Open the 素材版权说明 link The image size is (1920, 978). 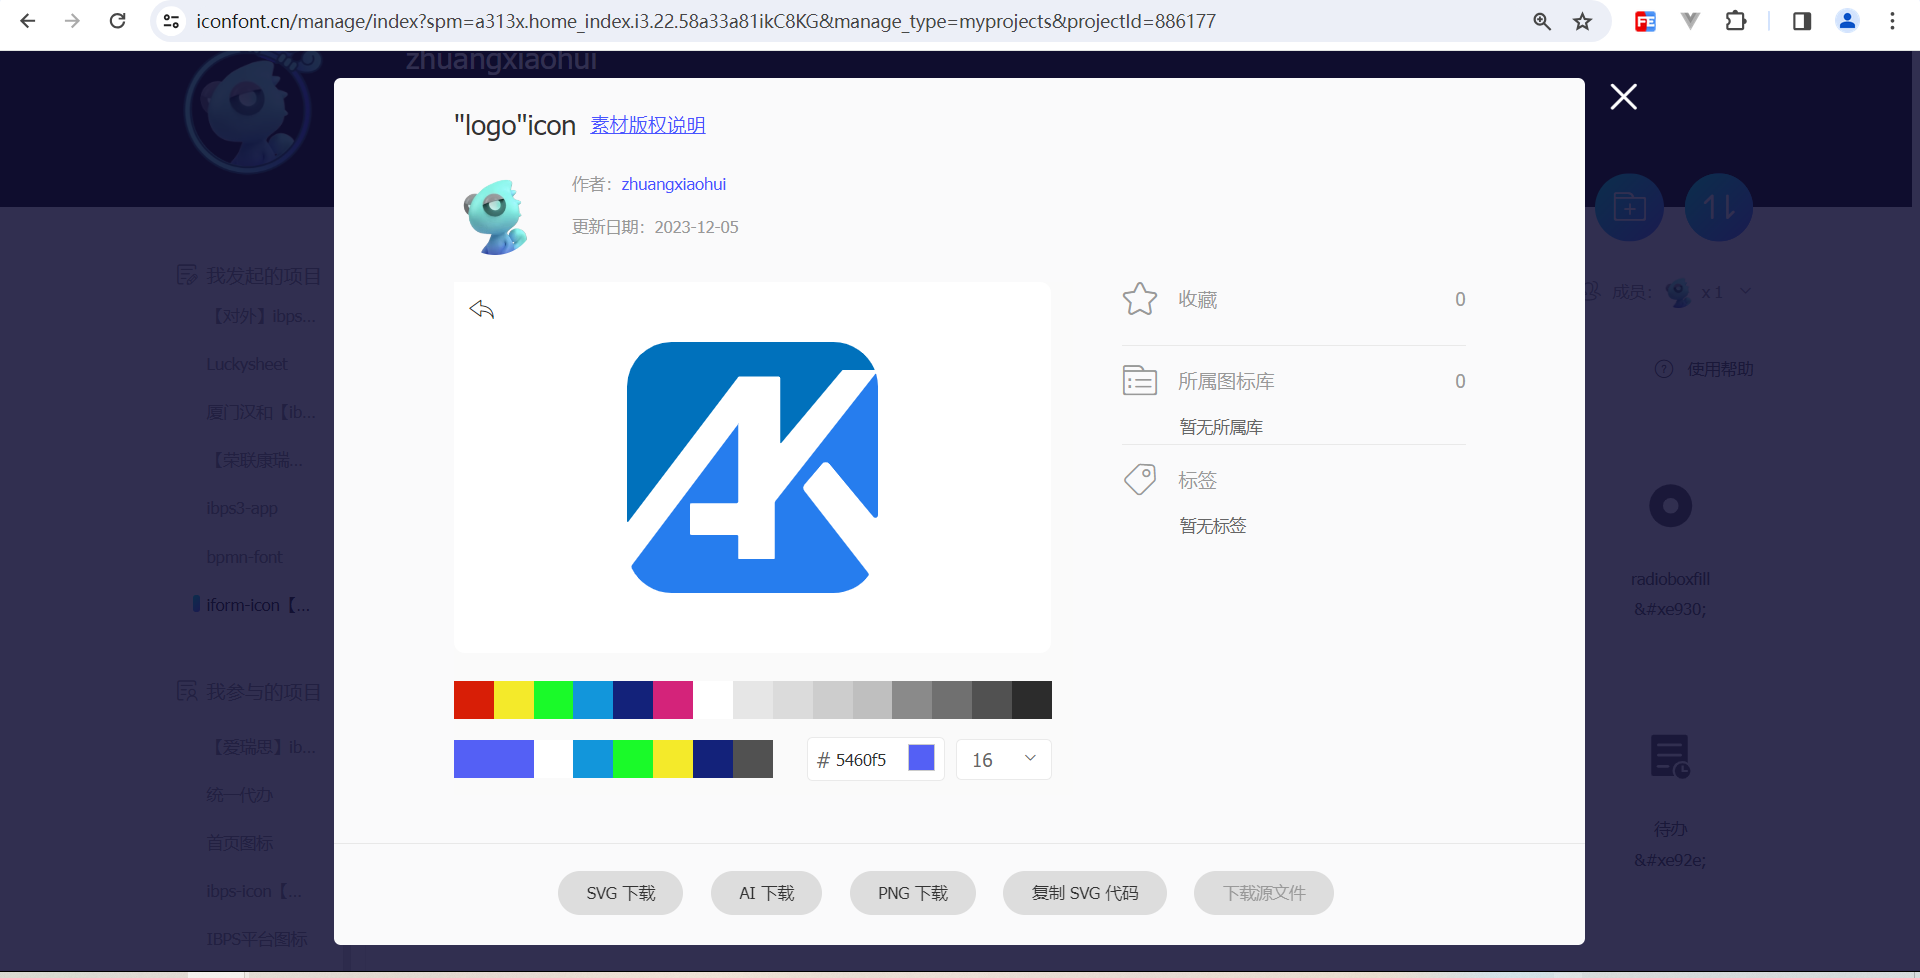coord(647,125)
